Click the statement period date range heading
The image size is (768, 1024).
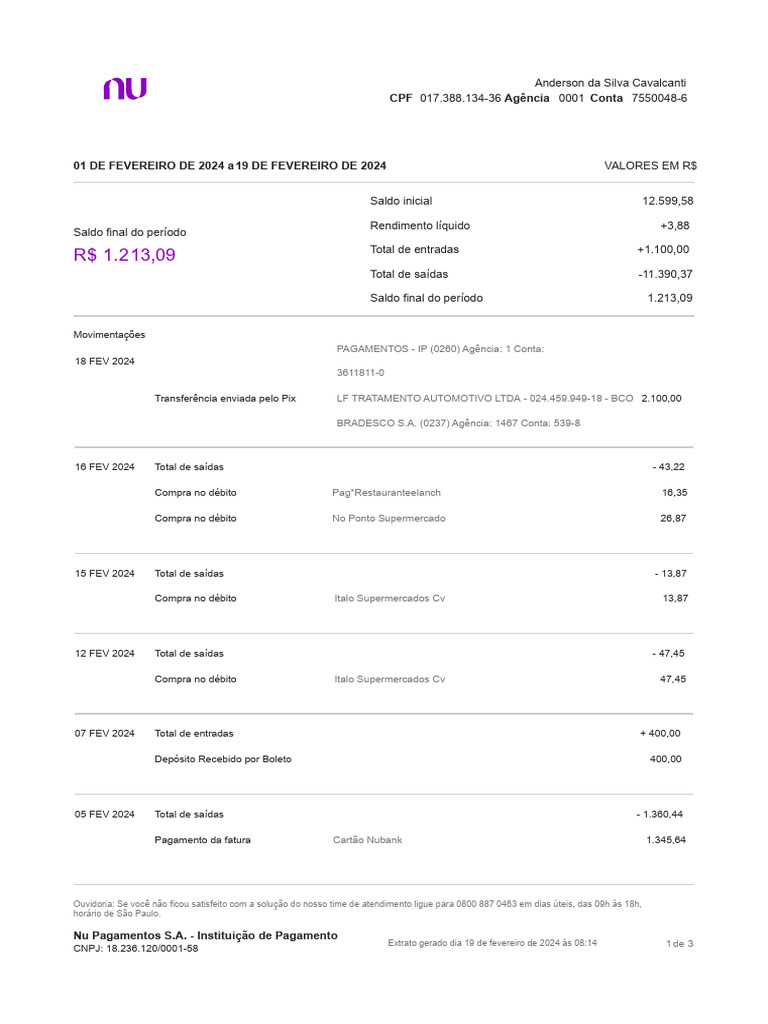[x=230, y=166]
